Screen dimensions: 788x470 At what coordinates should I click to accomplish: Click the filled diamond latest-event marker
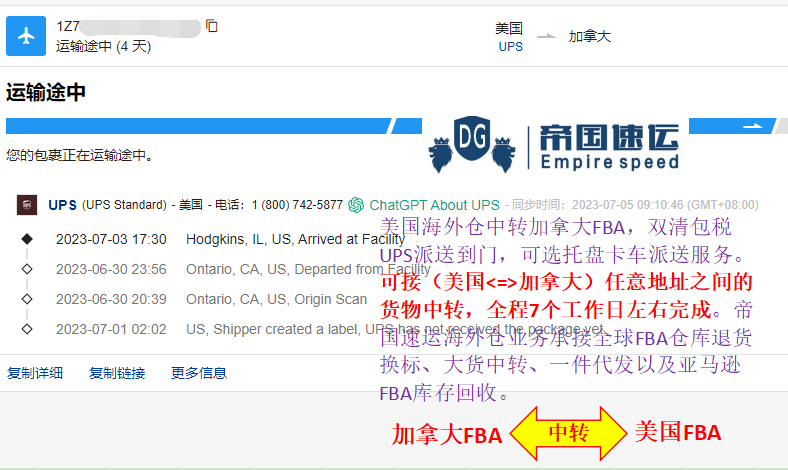[x=27, y=239]
